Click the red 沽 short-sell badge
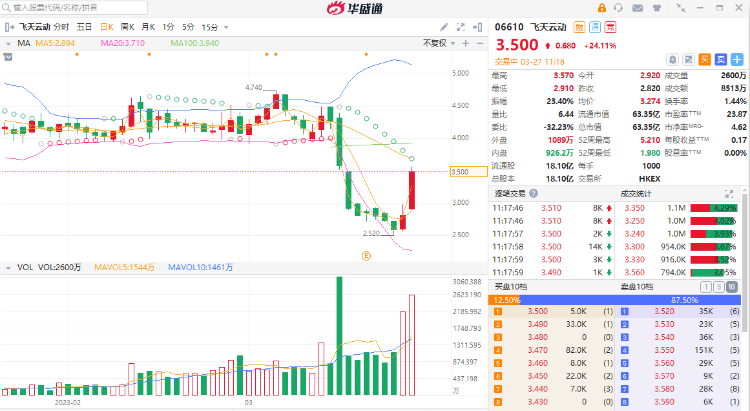Image resolution: width=750 pixels, height=411 pixels. point(610,27)
